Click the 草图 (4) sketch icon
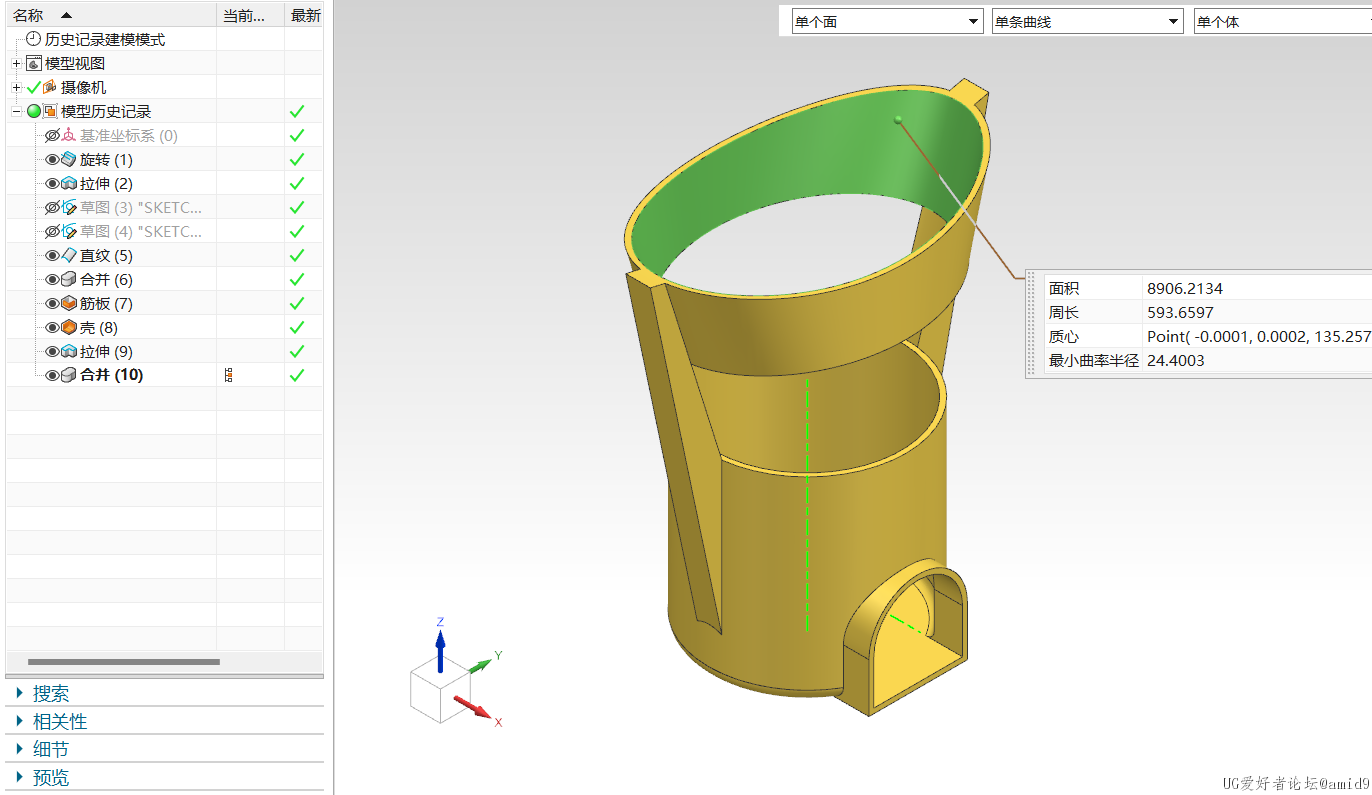This screenshot has height=795, width=1372. click(69, 231)
